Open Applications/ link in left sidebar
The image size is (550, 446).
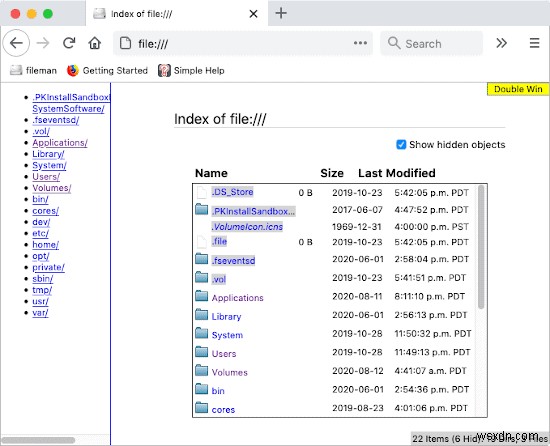[x=60, y=143]
